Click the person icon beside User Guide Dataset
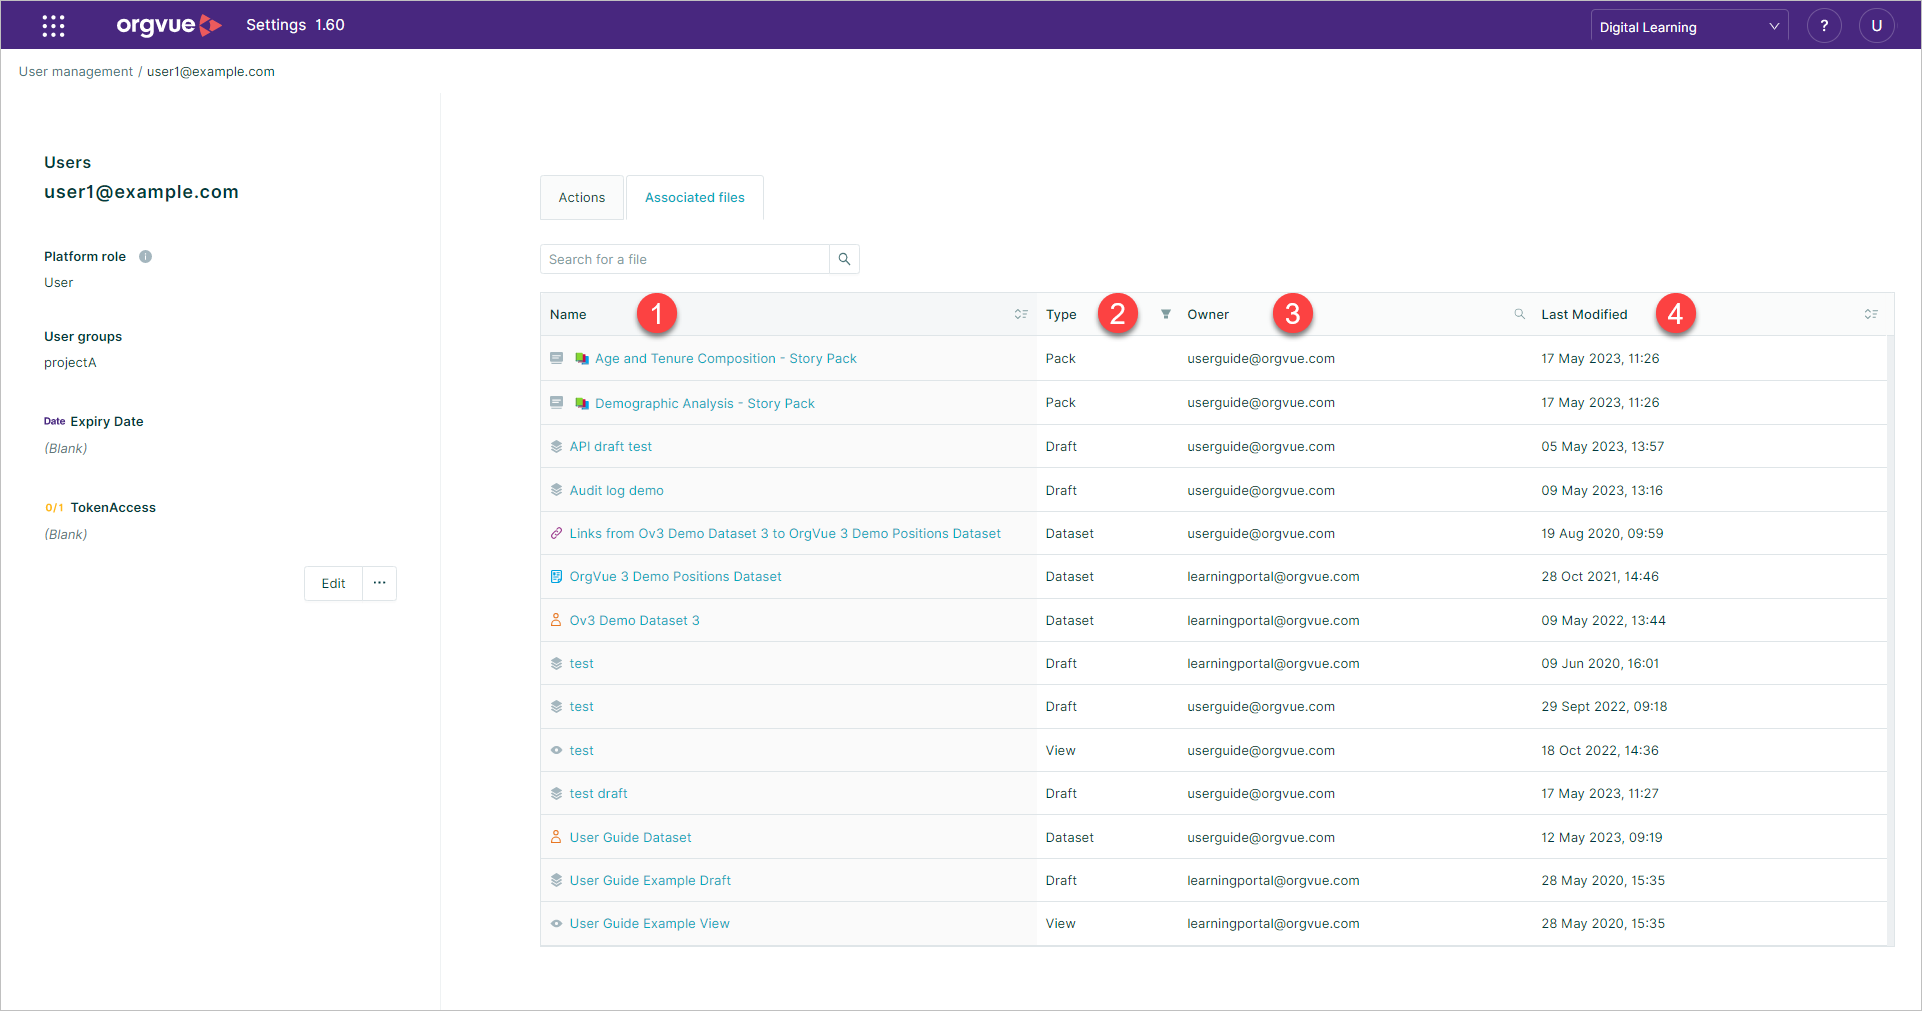This screenshot has width=1922, height=1011. point(557,837)
